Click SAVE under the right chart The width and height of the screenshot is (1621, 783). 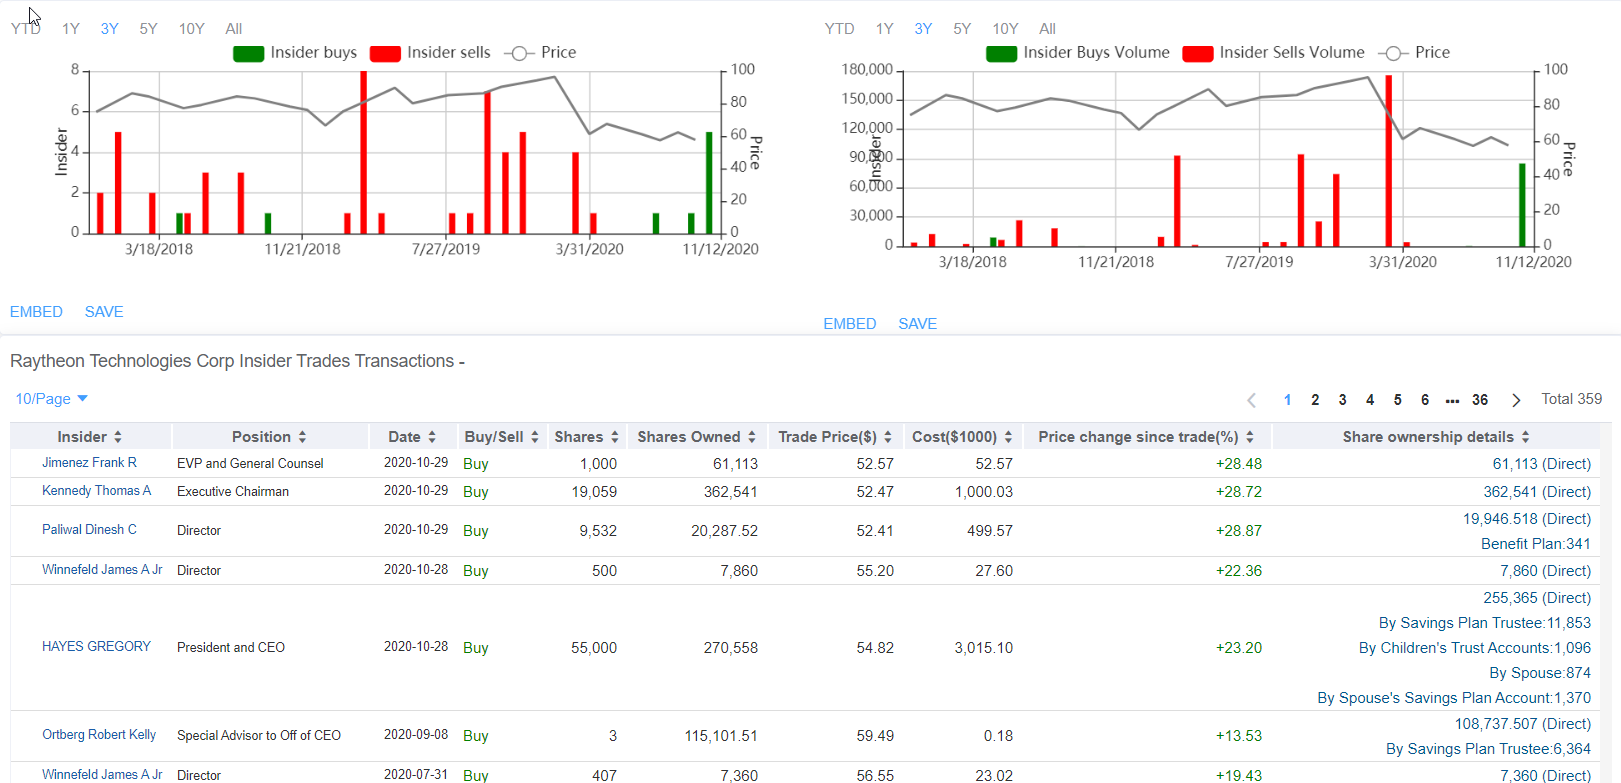click(918, 324)
